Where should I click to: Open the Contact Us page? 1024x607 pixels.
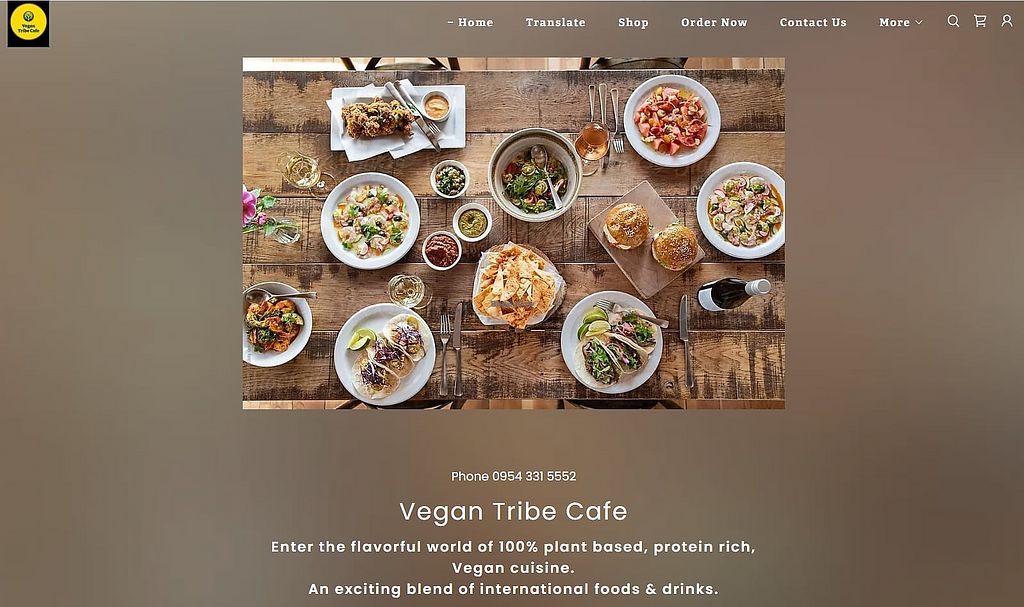[813, 22]
